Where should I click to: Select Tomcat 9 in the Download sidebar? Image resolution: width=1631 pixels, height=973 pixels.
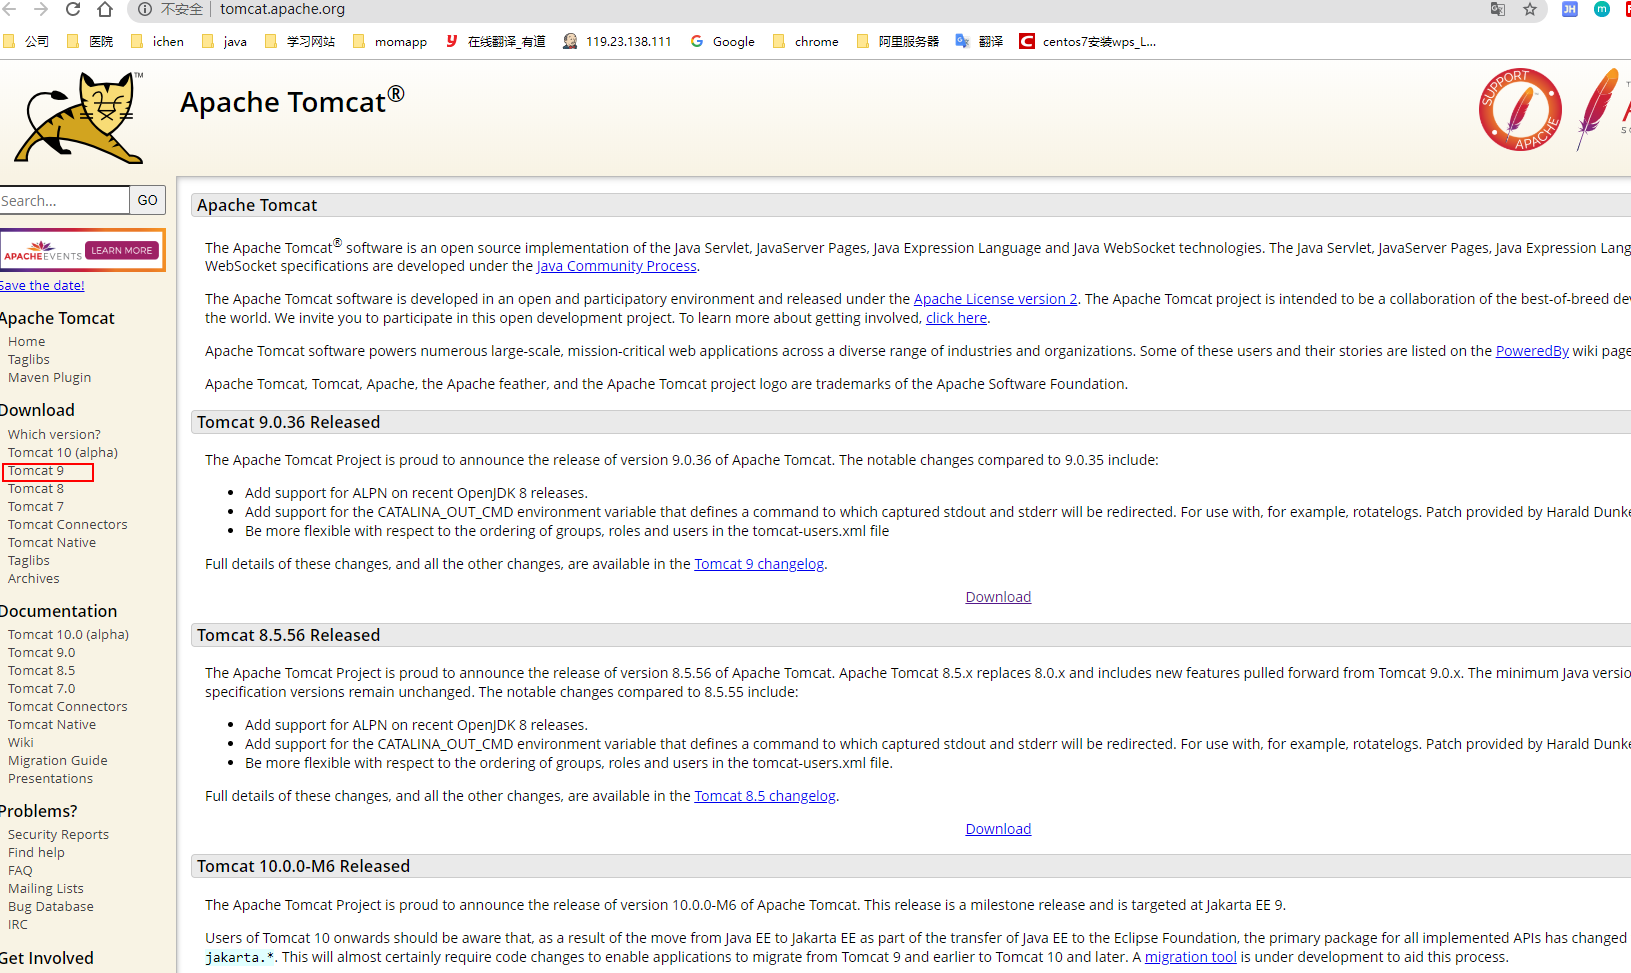(35, 470)
